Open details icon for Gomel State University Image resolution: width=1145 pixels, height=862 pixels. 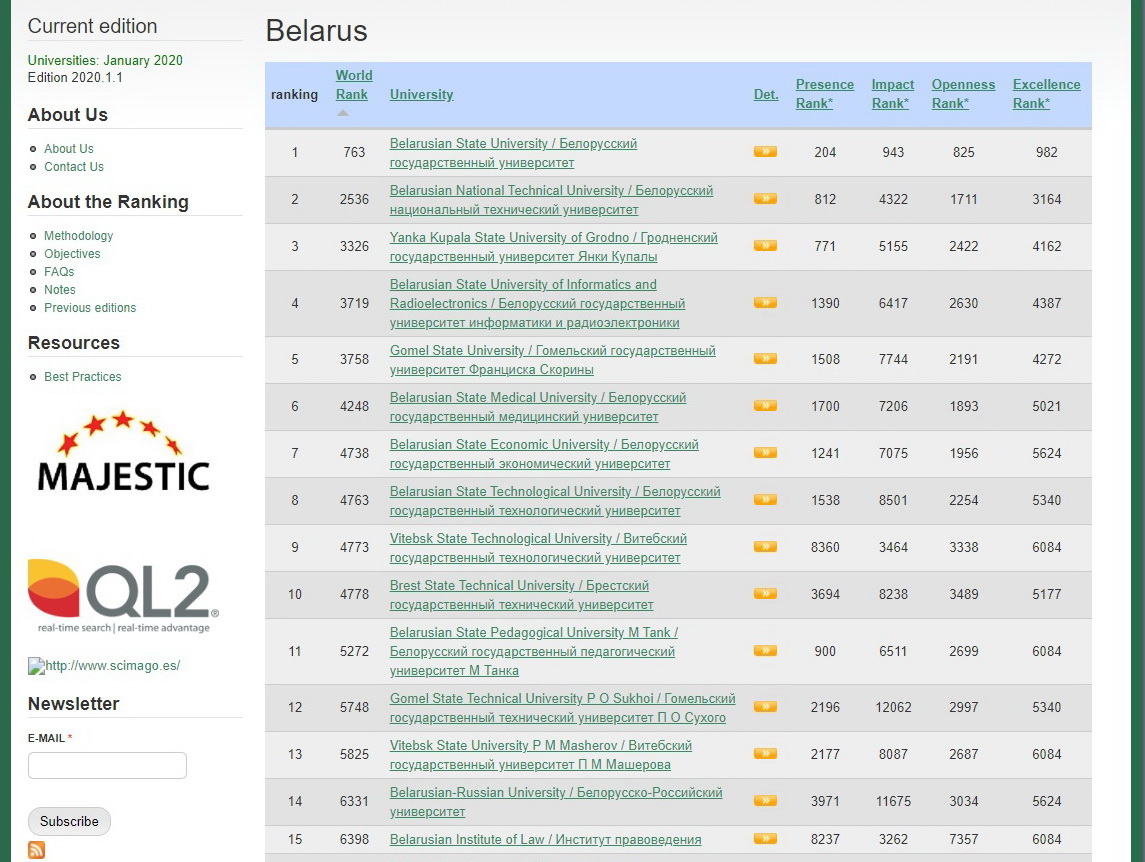point(765,359)
